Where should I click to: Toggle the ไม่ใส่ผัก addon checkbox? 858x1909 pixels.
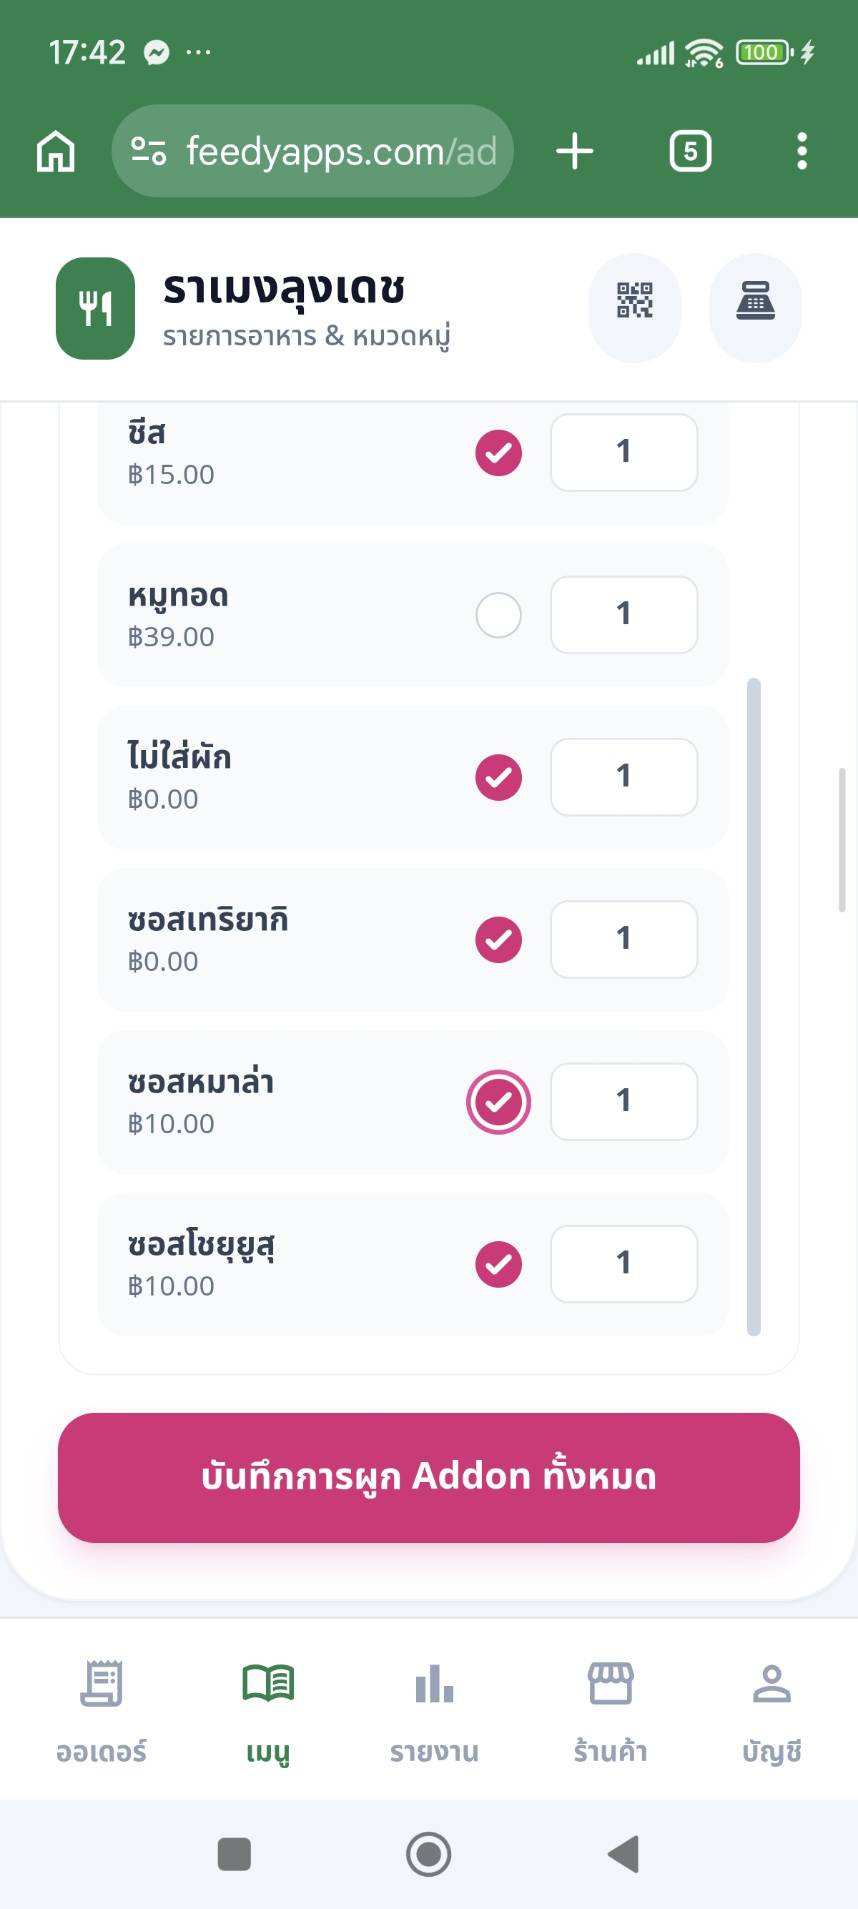[x=498, y=777]
